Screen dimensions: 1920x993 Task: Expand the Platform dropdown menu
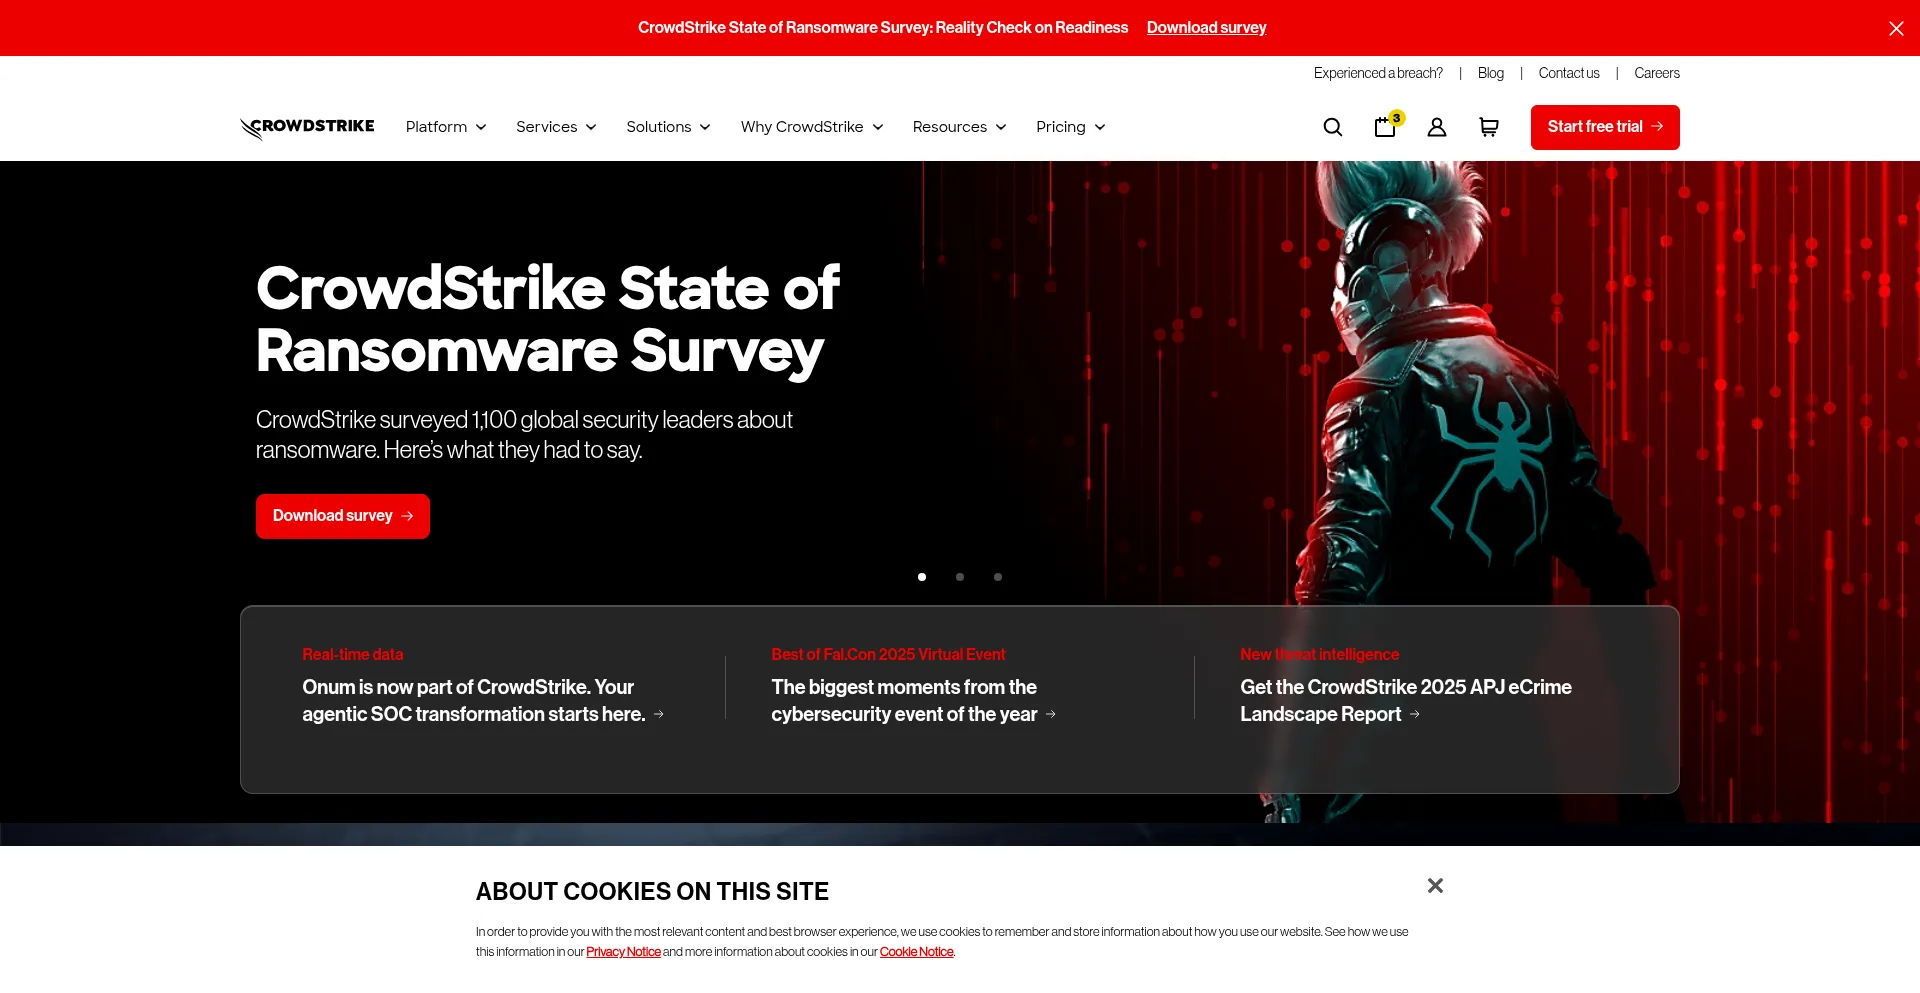click(446, 127)
